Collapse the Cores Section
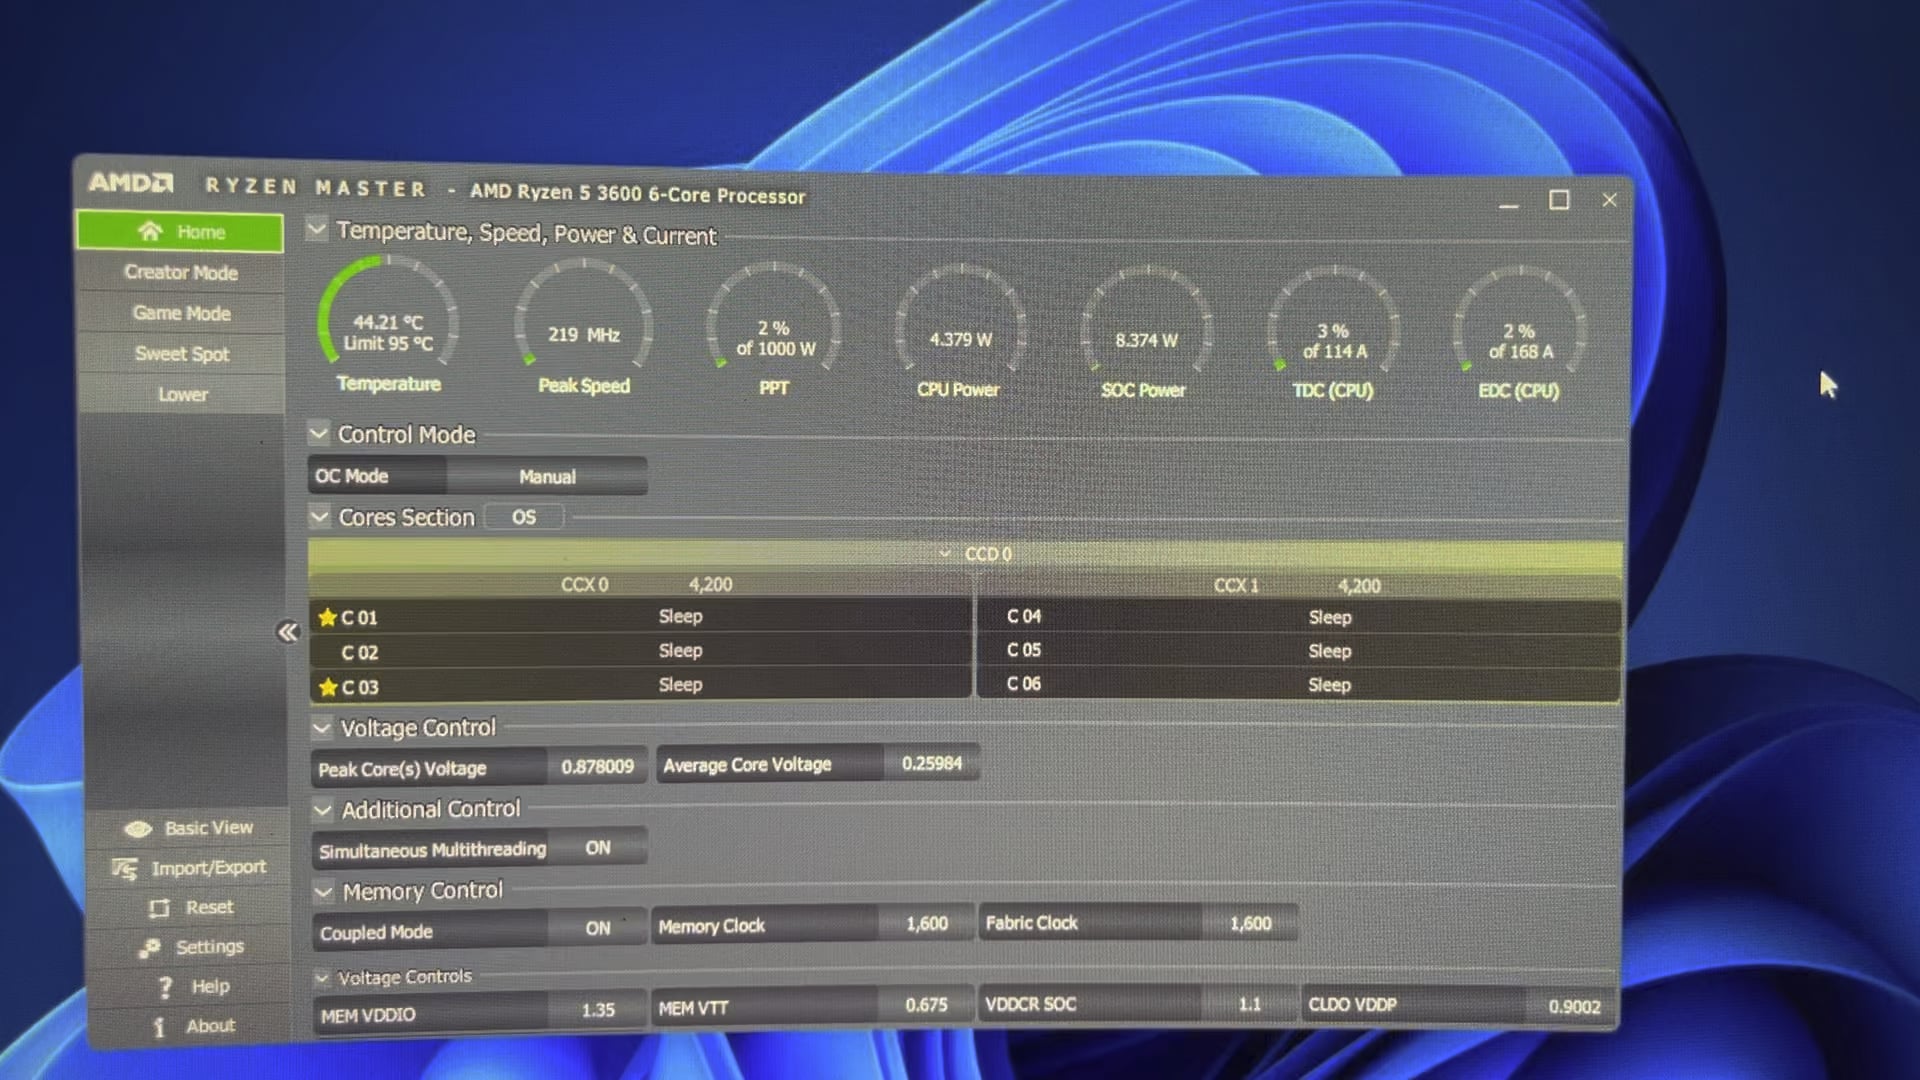Screen dimensions: 1920x1080 click(x=319, y=516)
